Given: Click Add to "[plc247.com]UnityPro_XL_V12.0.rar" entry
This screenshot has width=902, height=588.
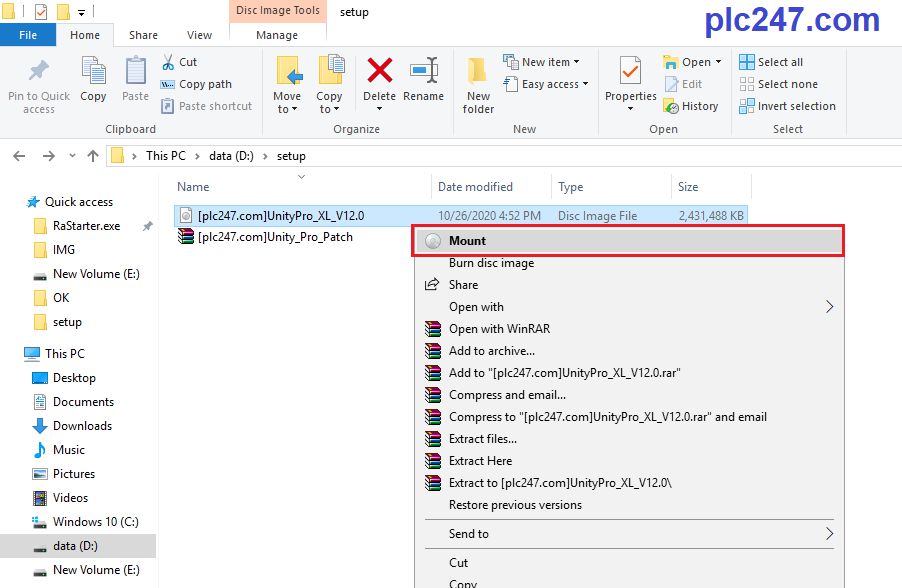Looking at the screenshot, I should (628, 373).
